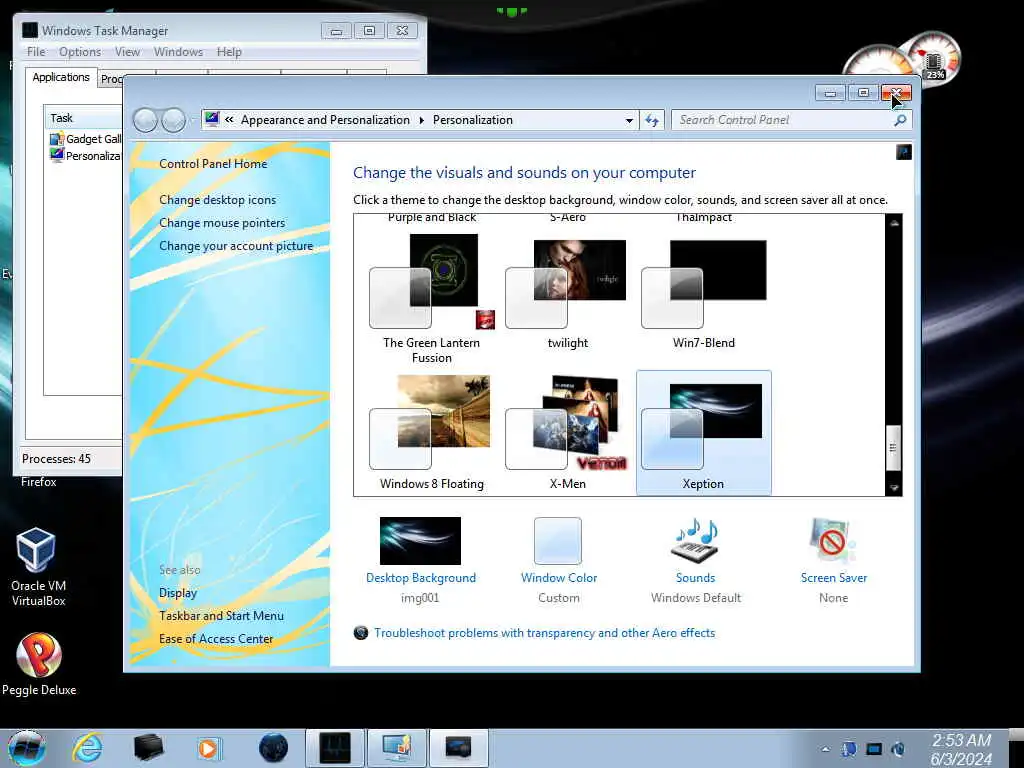Select The Green Lantern Fussion theme
1024x768 pixels.
(432, 299)
